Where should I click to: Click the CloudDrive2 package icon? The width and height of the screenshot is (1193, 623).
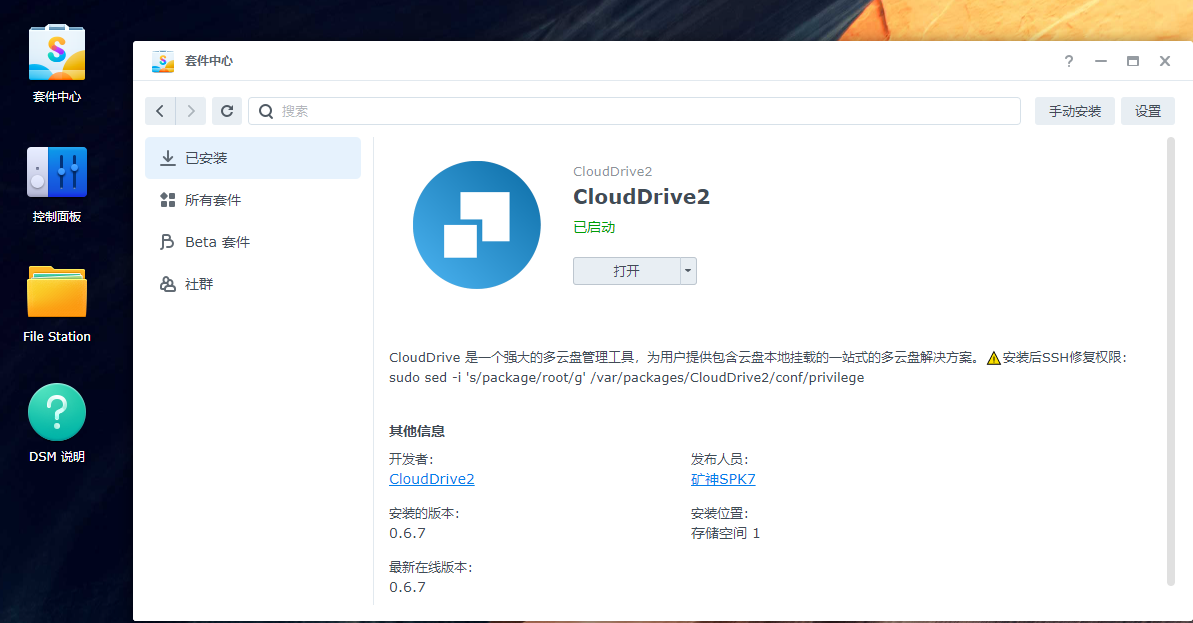click(477, 224)
